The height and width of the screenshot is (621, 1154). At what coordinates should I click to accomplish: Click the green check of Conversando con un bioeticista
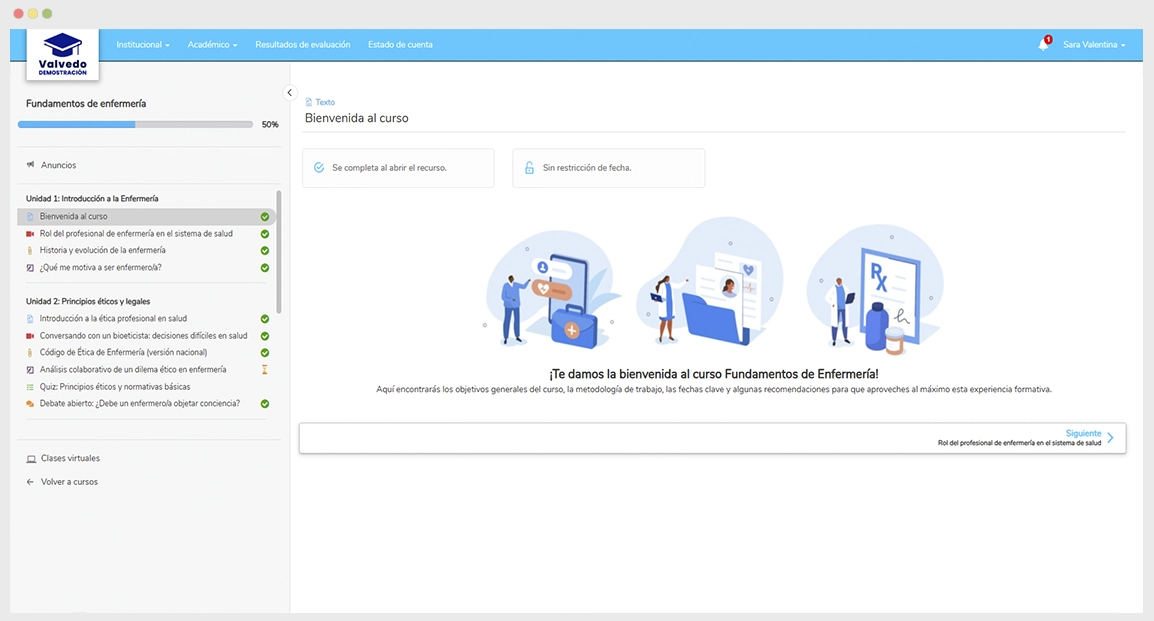click(265, 336)
